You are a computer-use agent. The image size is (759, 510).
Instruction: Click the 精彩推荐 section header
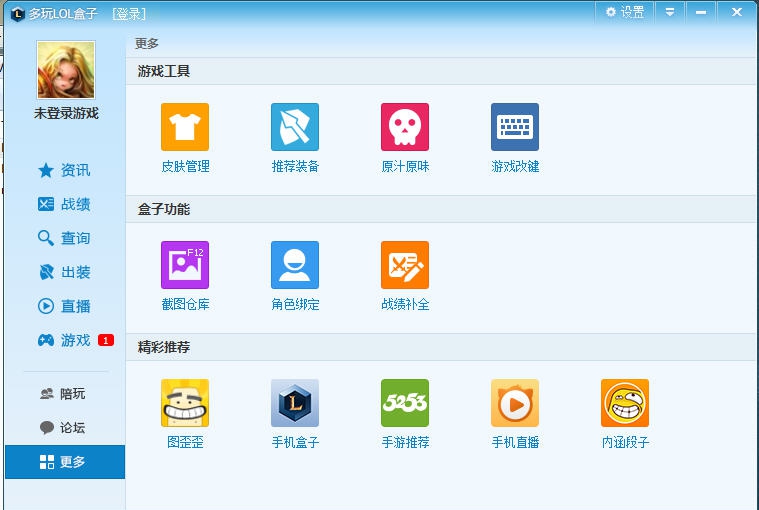pyautogui.click(x=164, y=347)
